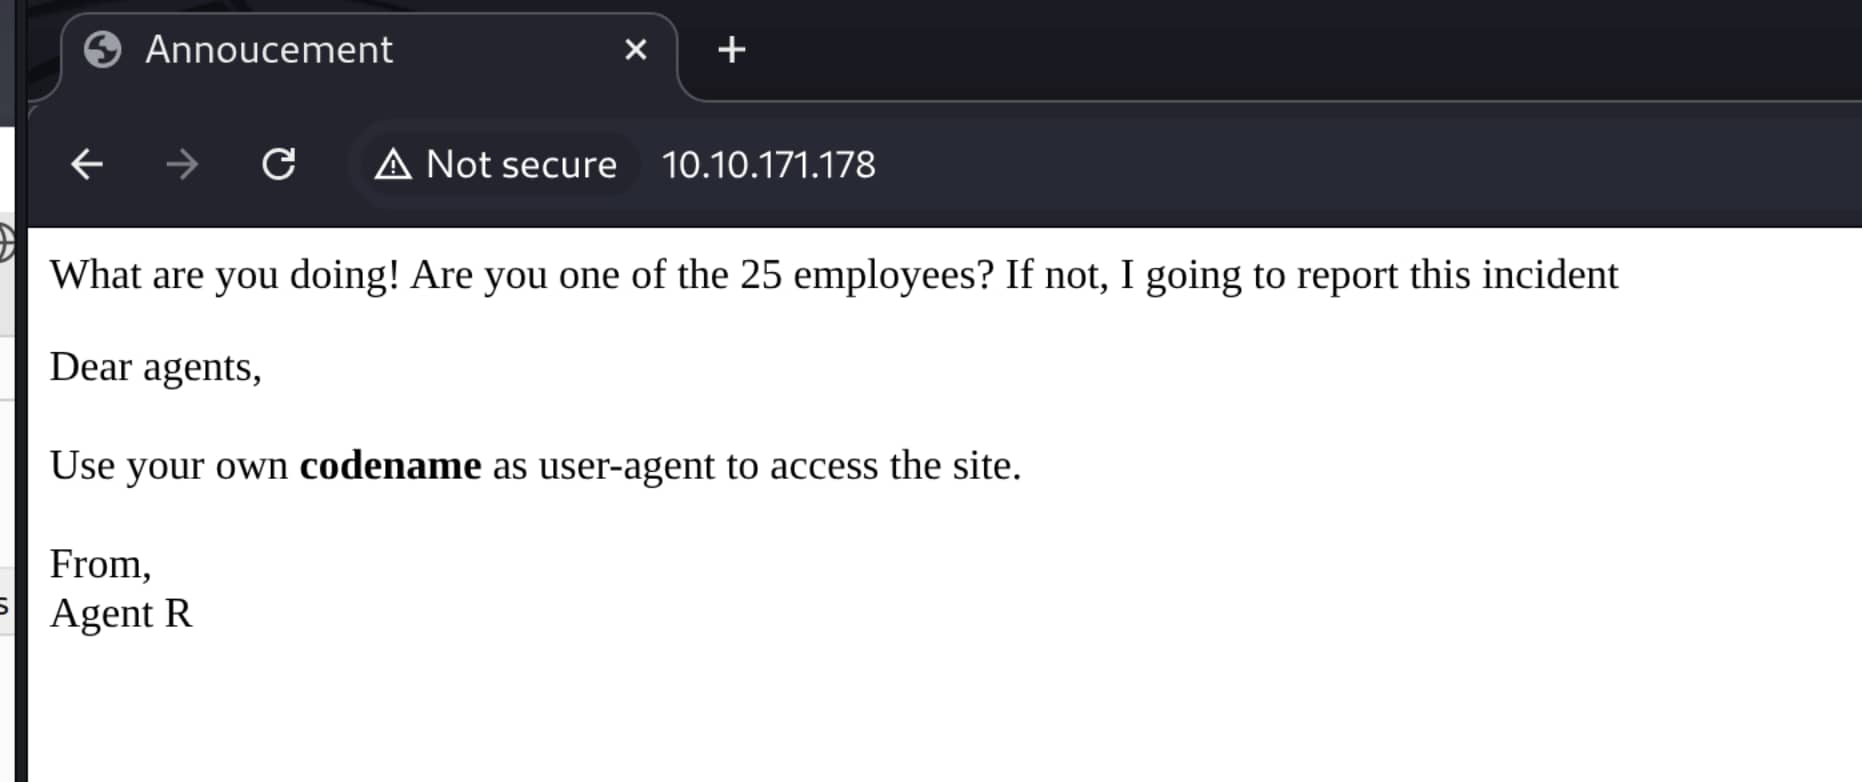Image resolution: width=1862 pixels, height=782 pixels.
Task: Click the warning triangle security icon
Action: click(393, 164)
